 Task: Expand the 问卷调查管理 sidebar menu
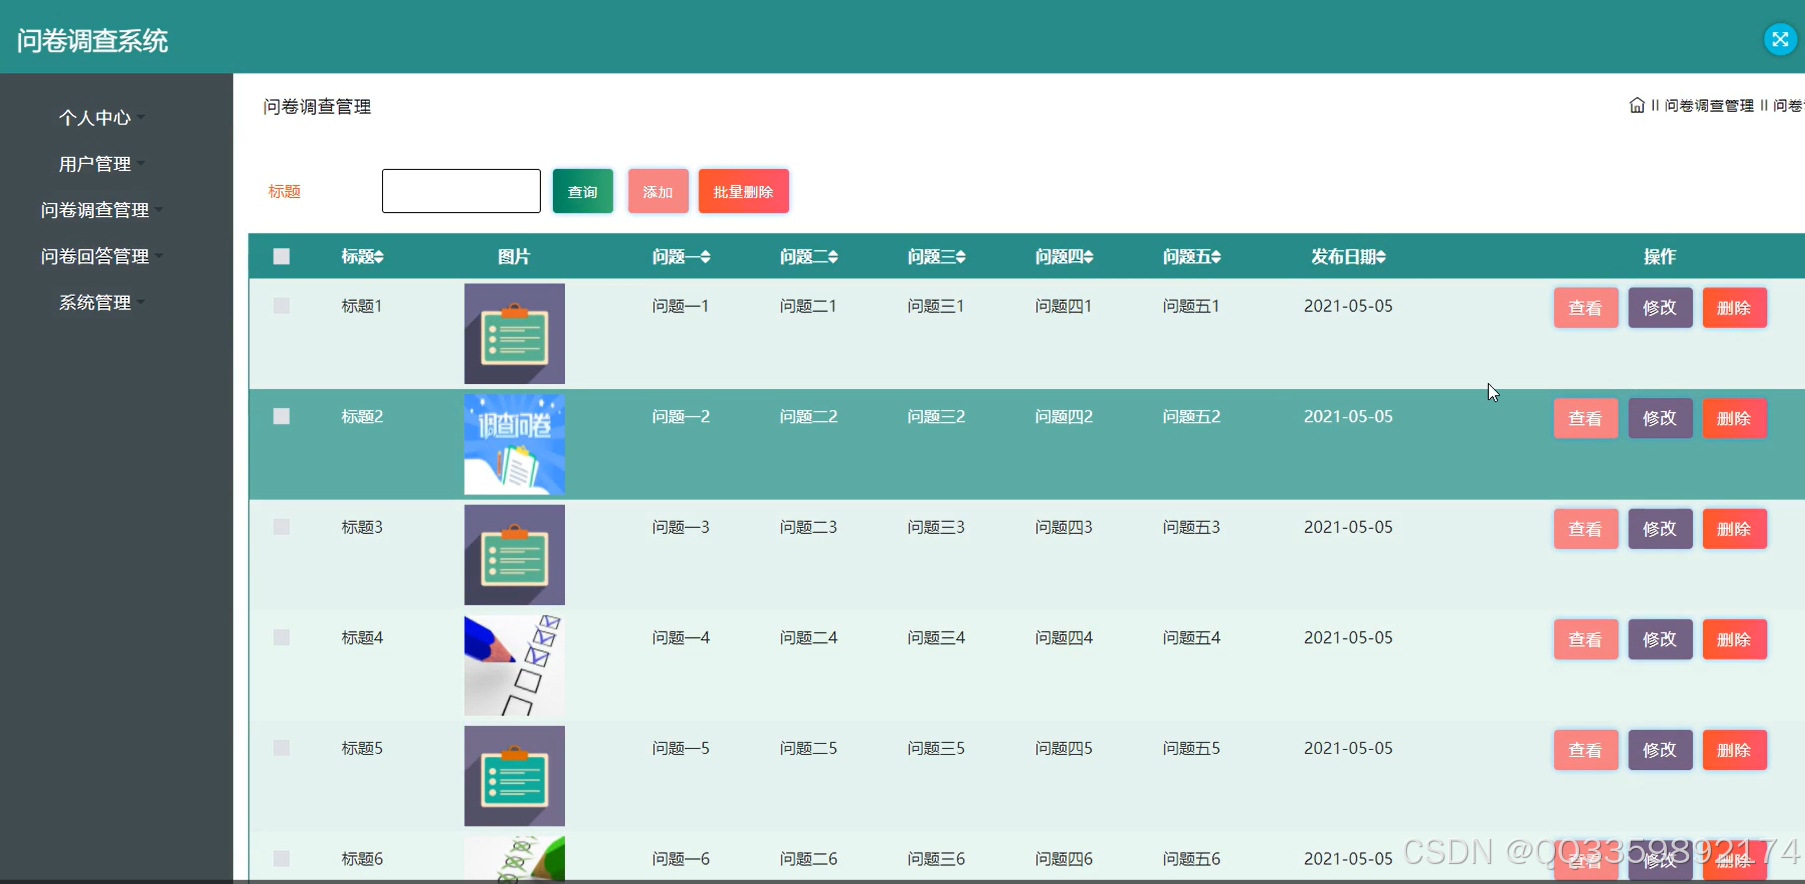point(100,210)
